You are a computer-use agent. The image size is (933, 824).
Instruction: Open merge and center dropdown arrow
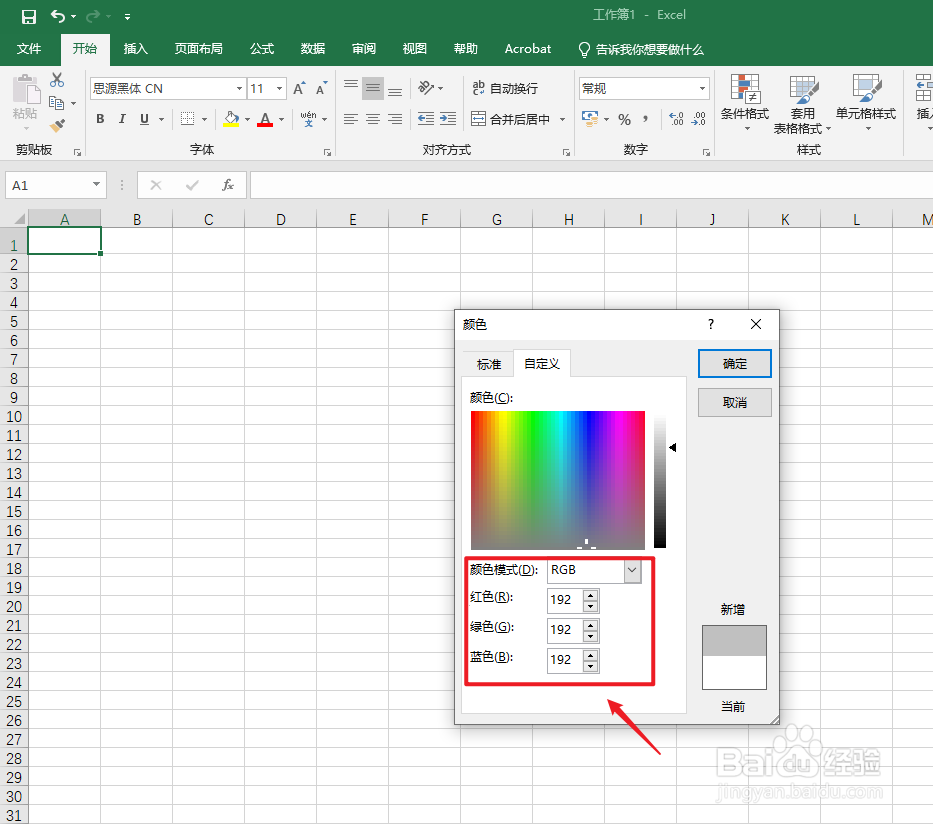click(562, 120)
